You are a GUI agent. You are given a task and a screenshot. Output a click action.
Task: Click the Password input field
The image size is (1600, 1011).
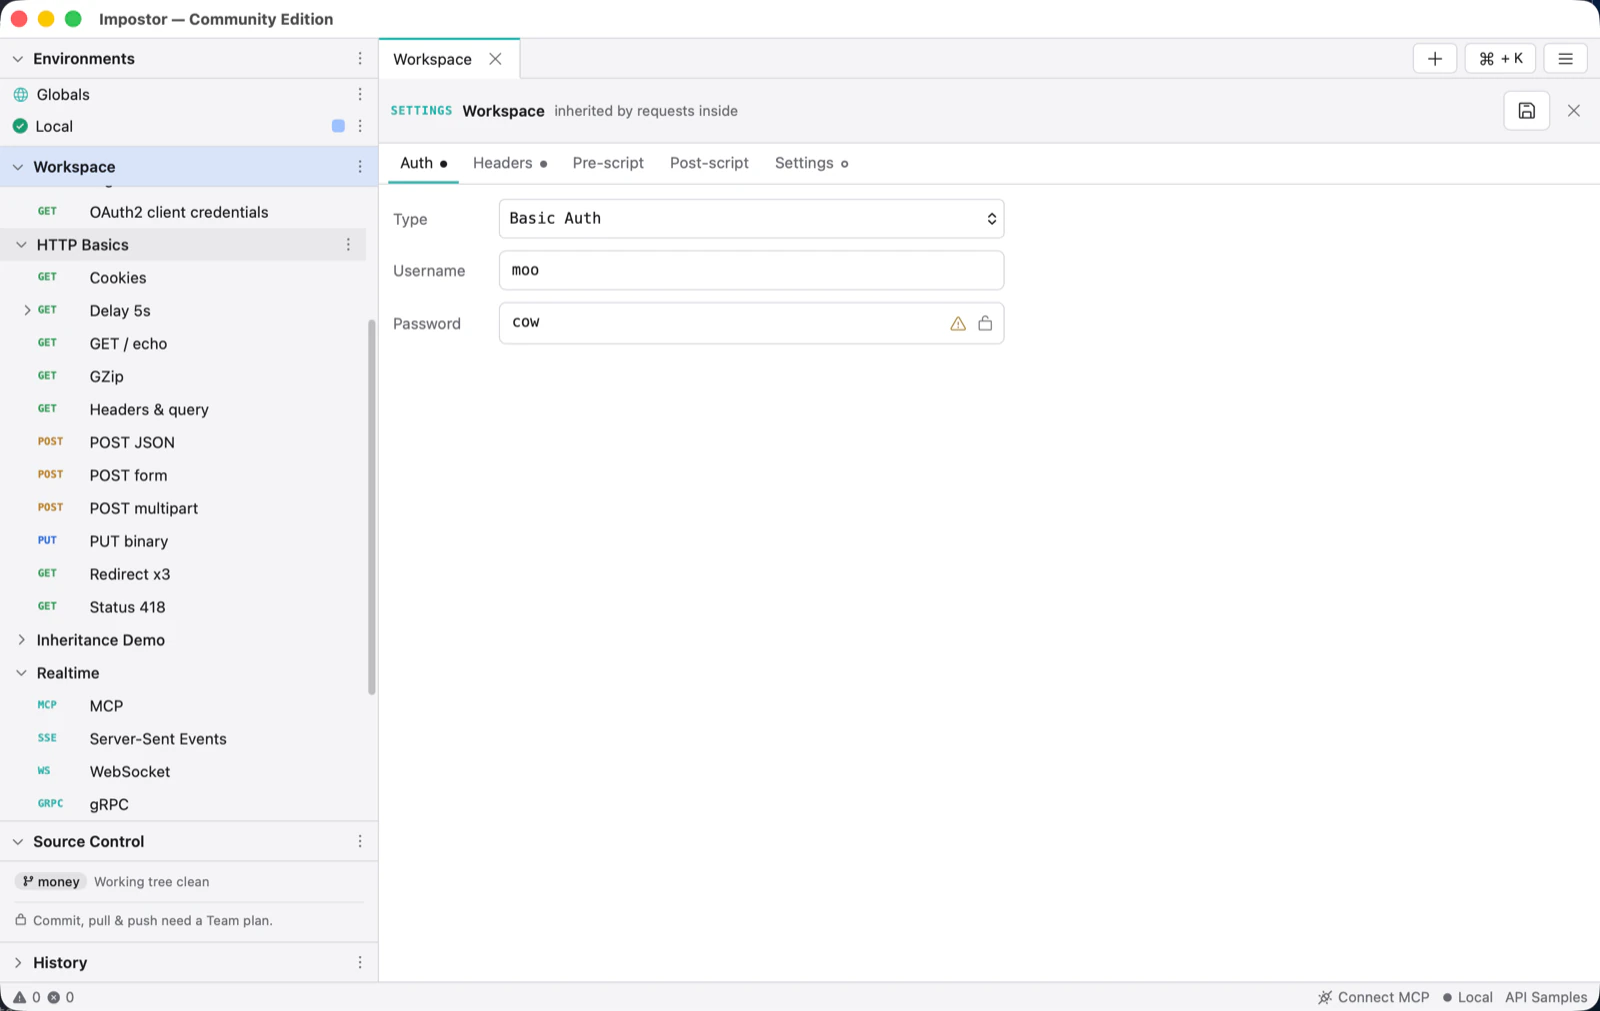(751, 323)
